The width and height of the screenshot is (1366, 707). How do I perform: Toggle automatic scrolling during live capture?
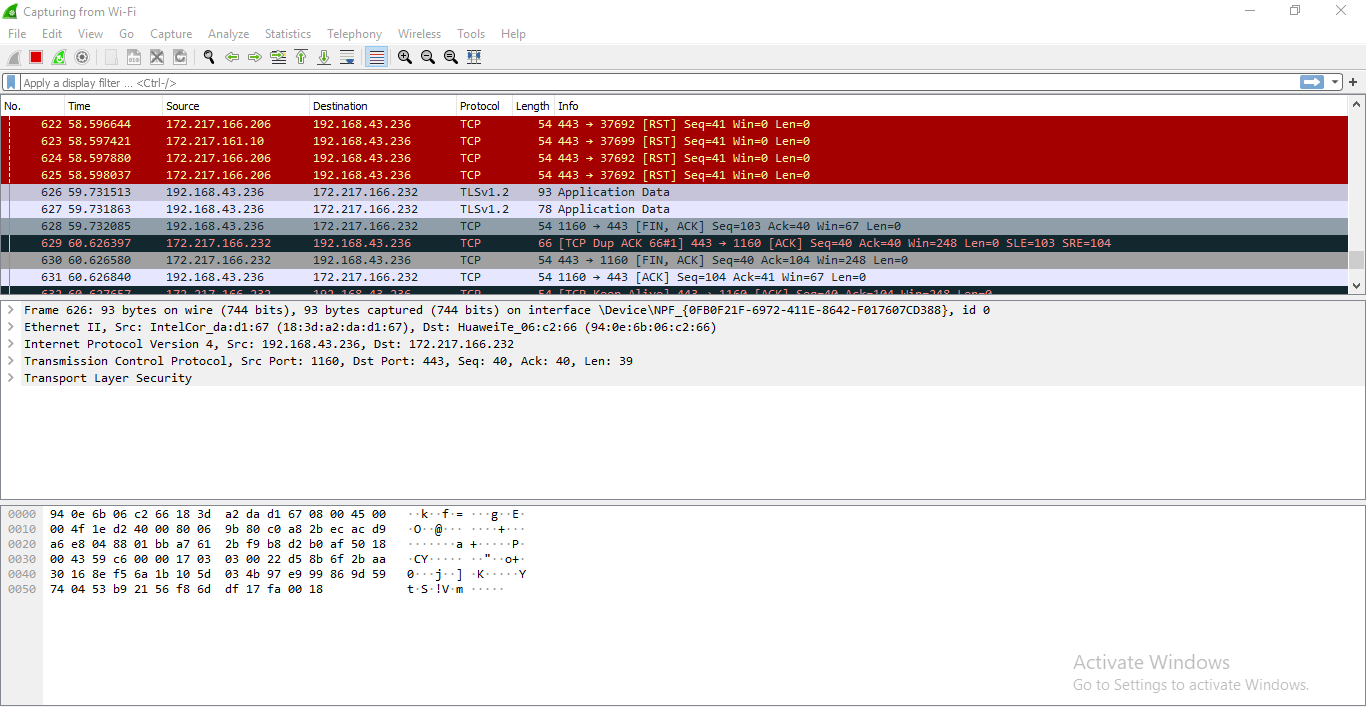pyautogui.click(x=347, y=57)
